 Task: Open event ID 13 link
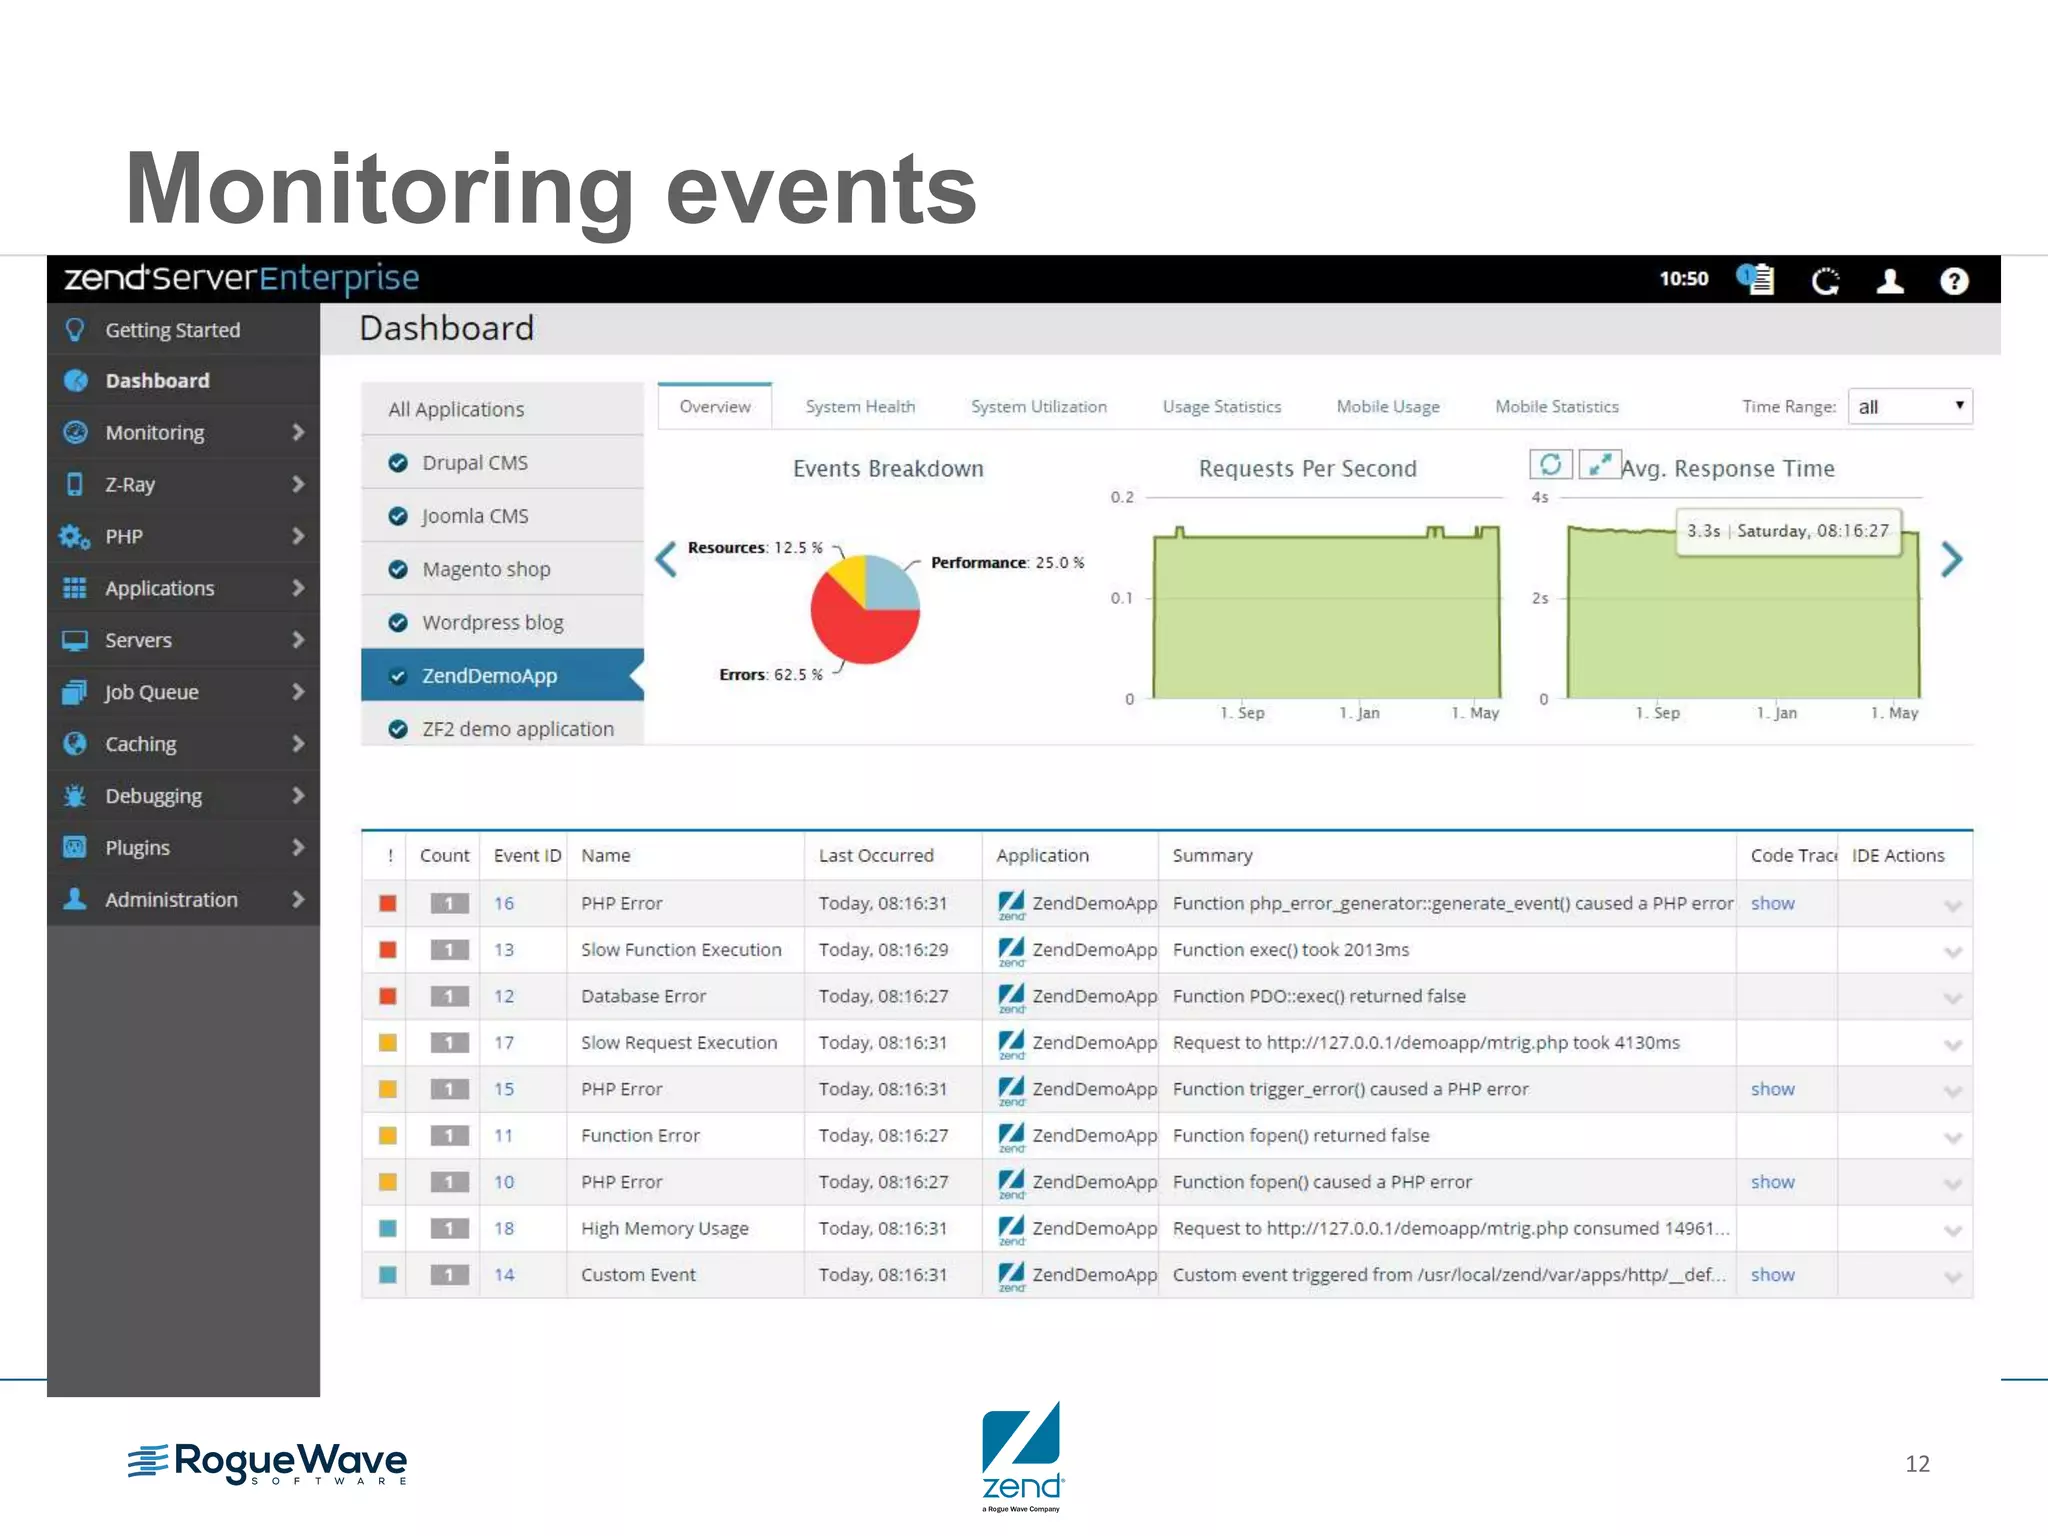504,950
